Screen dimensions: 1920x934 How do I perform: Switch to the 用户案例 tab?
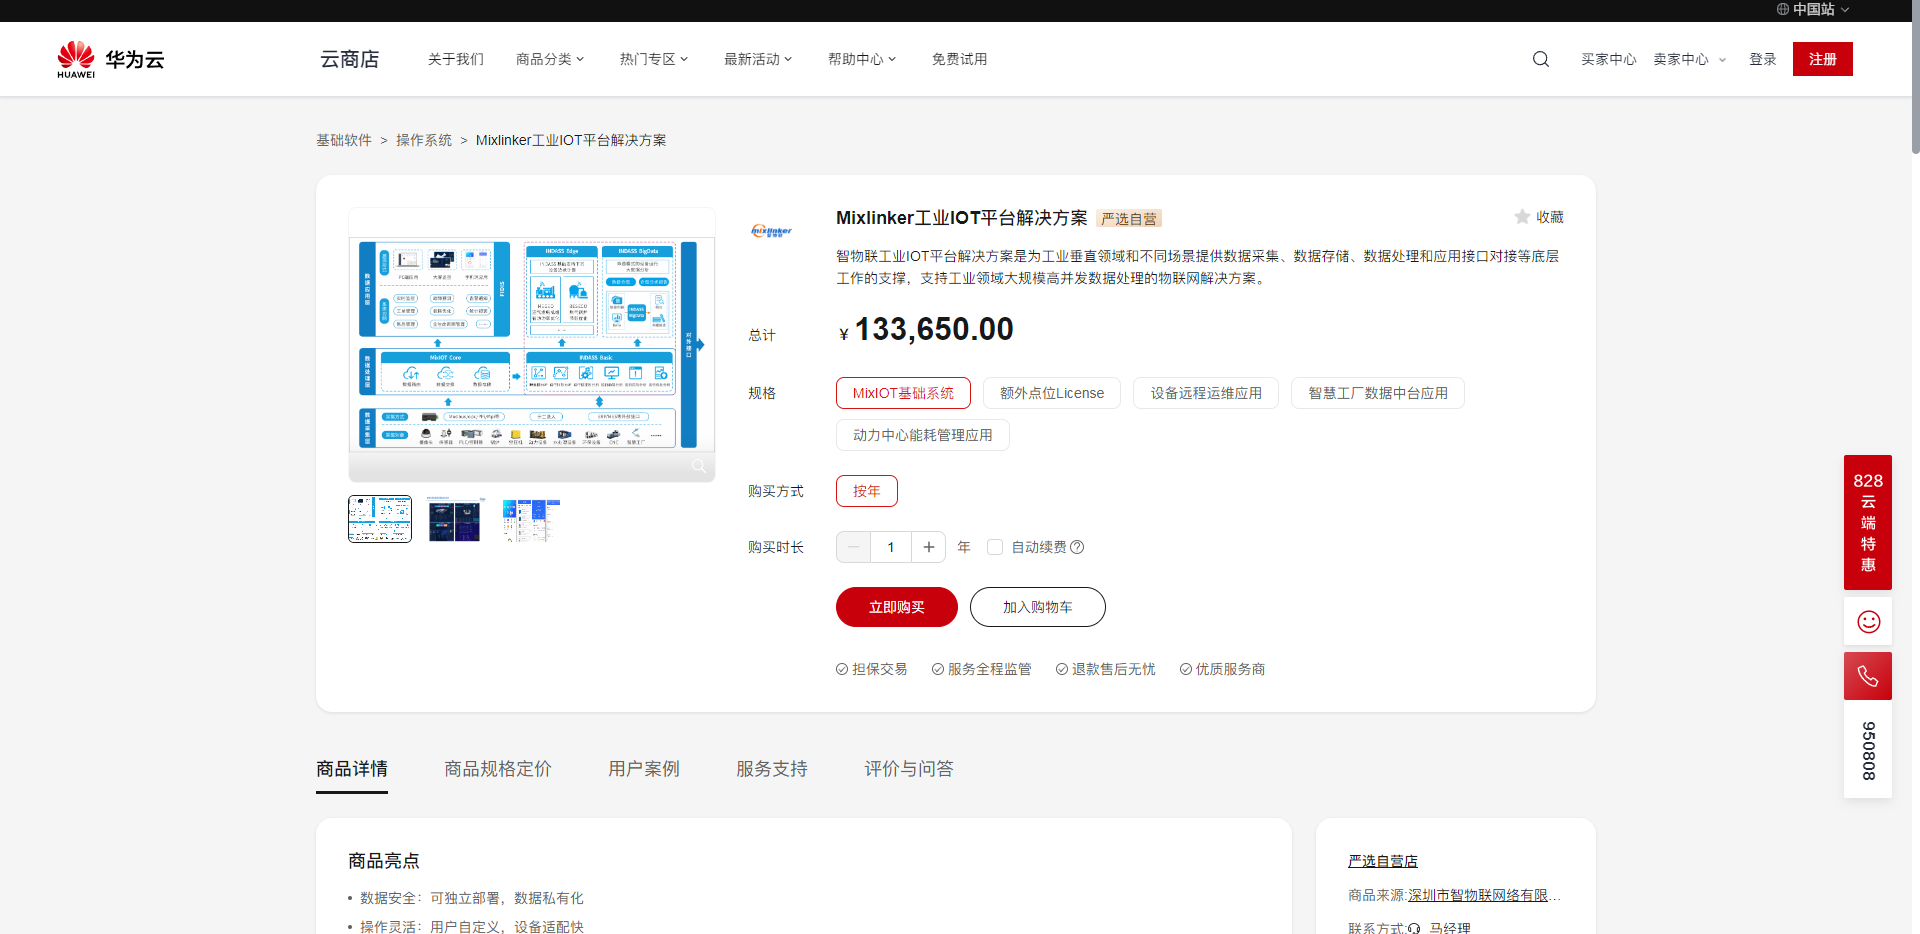(x=644, y=768)
